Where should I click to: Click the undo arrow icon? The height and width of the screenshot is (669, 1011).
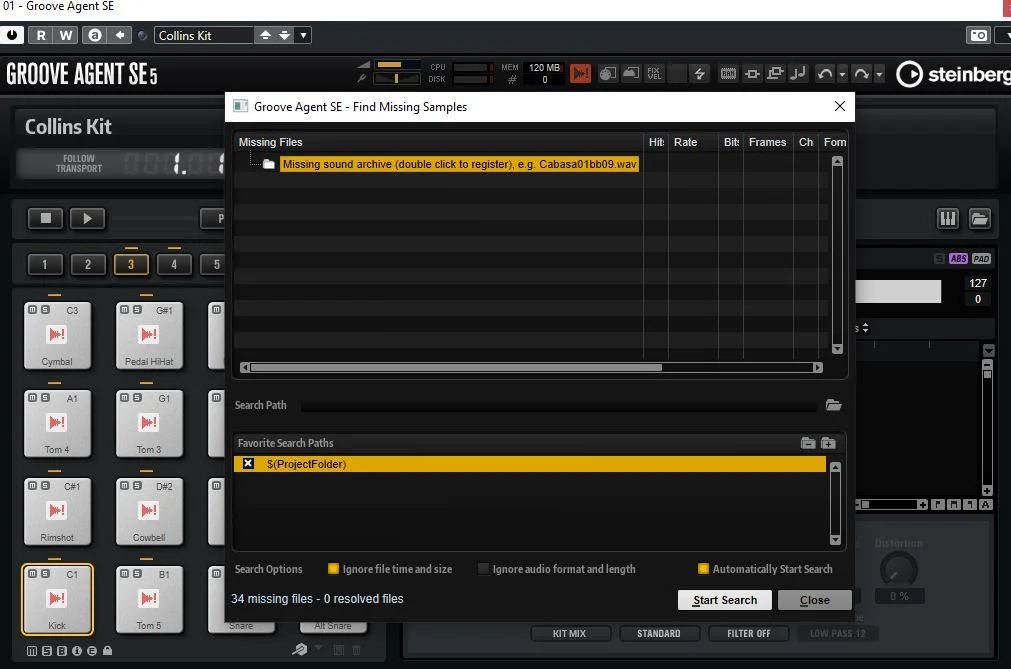coord(824,73)
